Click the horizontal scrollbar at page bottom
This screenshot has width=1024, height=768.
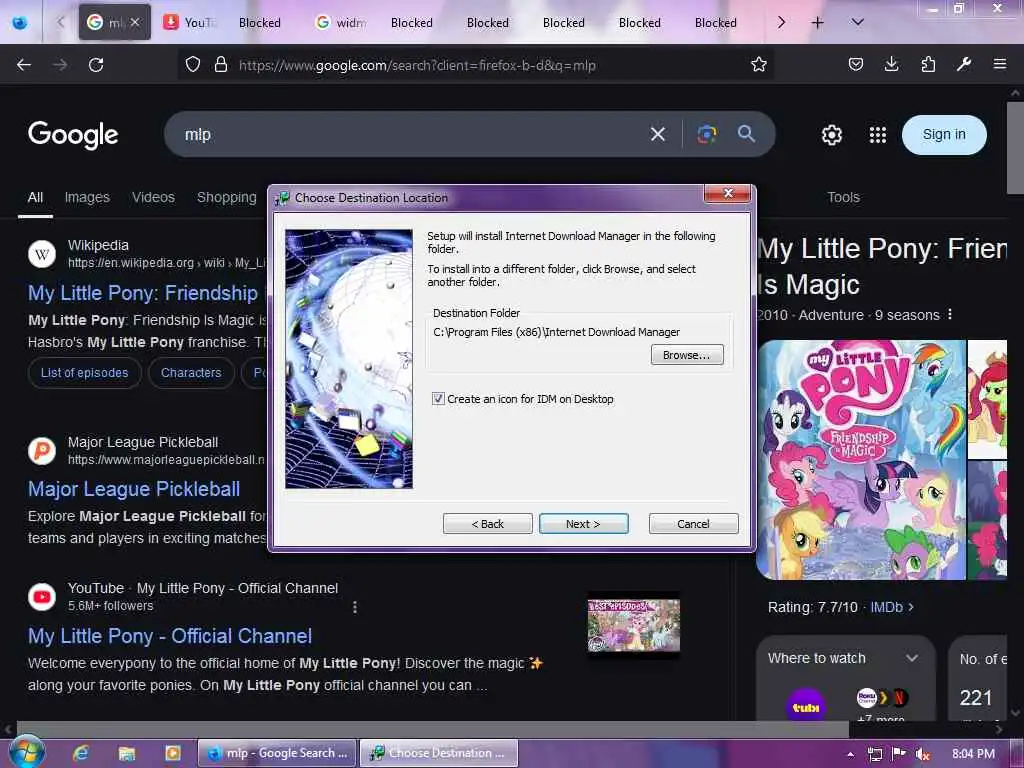[x=432, y=728]
